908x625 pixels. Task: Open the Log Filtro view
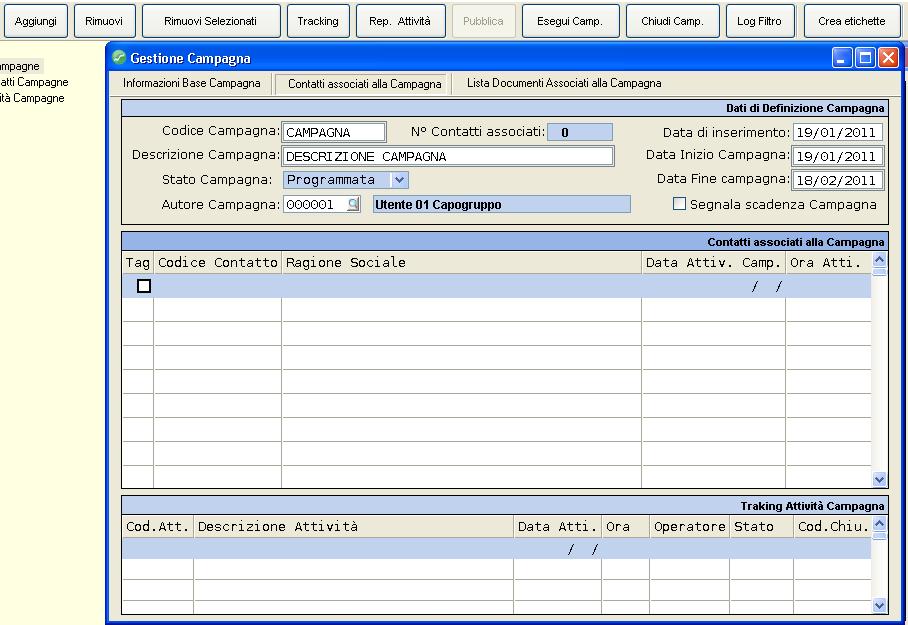(759, 21)
